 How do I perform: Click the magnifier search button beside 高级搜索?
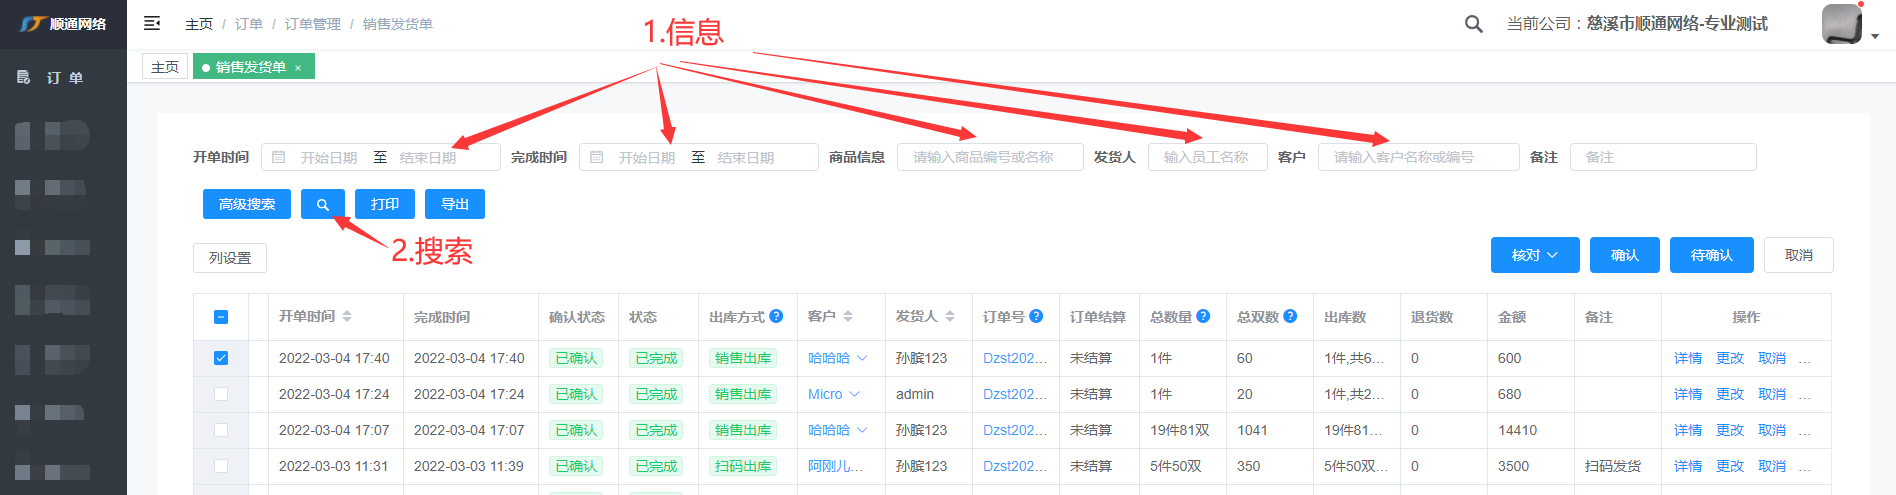click(322, 204)
